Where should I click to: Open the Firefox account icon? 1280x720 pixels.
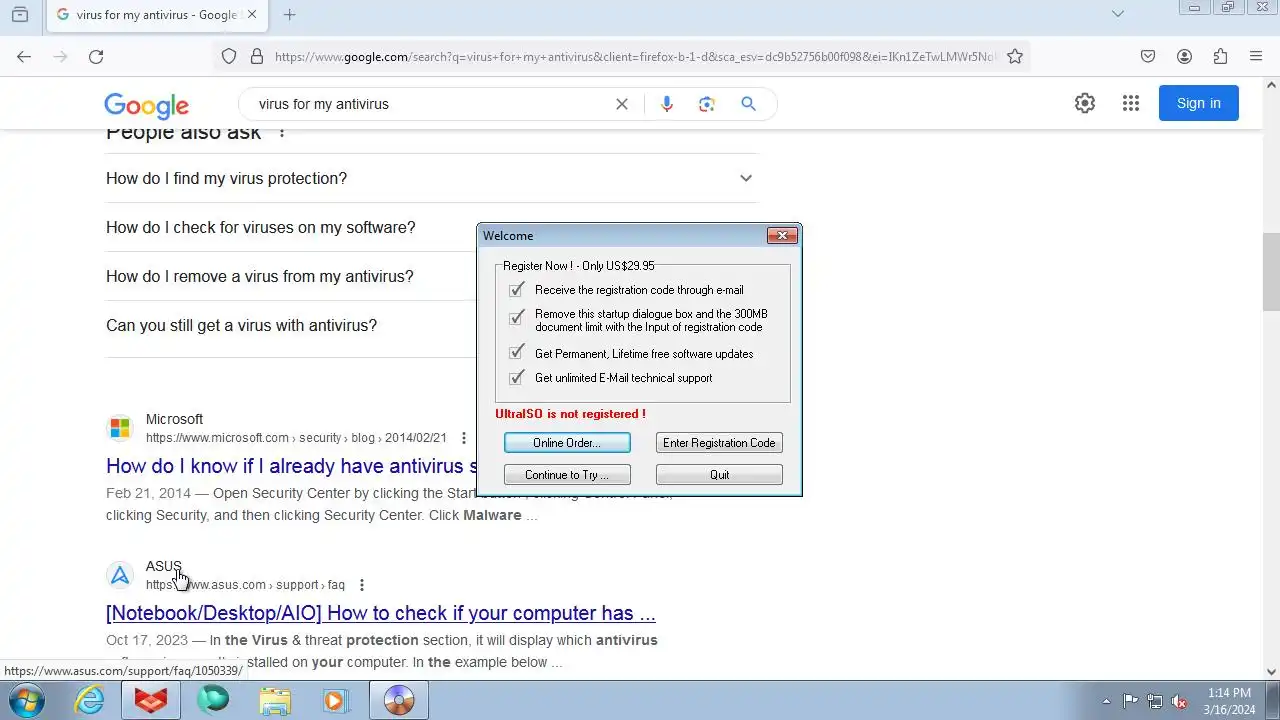tap(1184, 57)
